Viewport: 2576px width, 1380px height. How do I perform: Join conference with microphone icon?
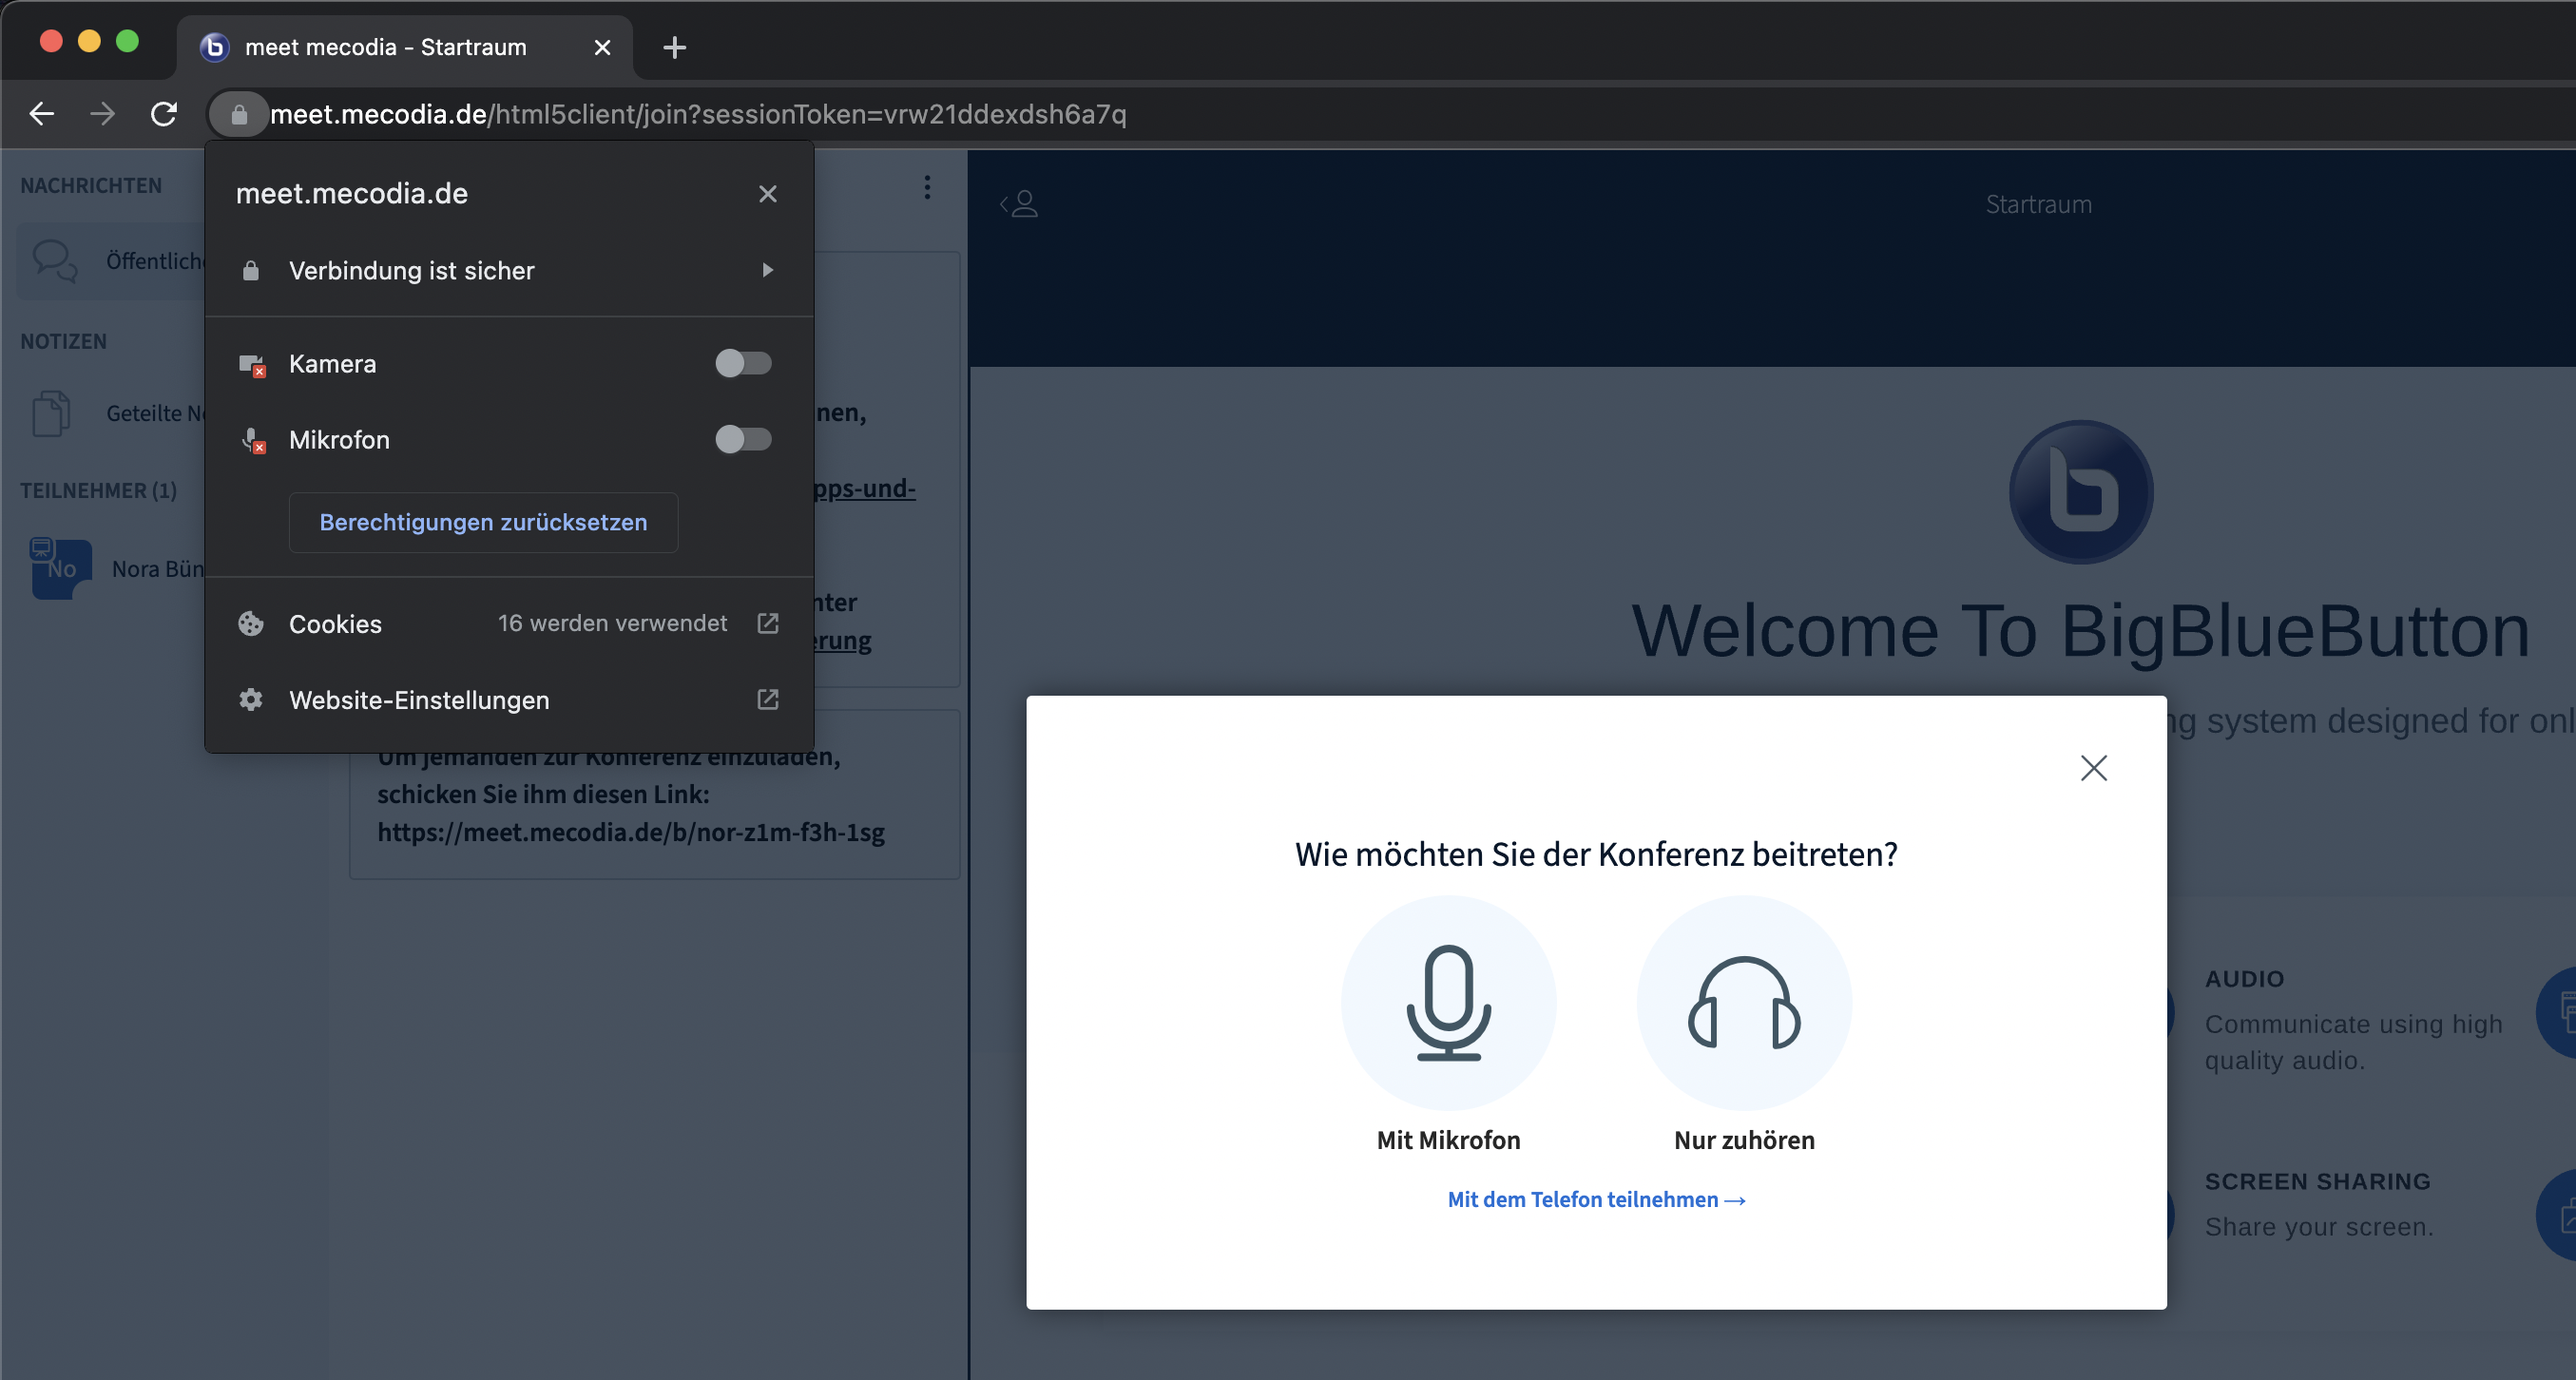pyautogui.click(x=1448, y=1002)
